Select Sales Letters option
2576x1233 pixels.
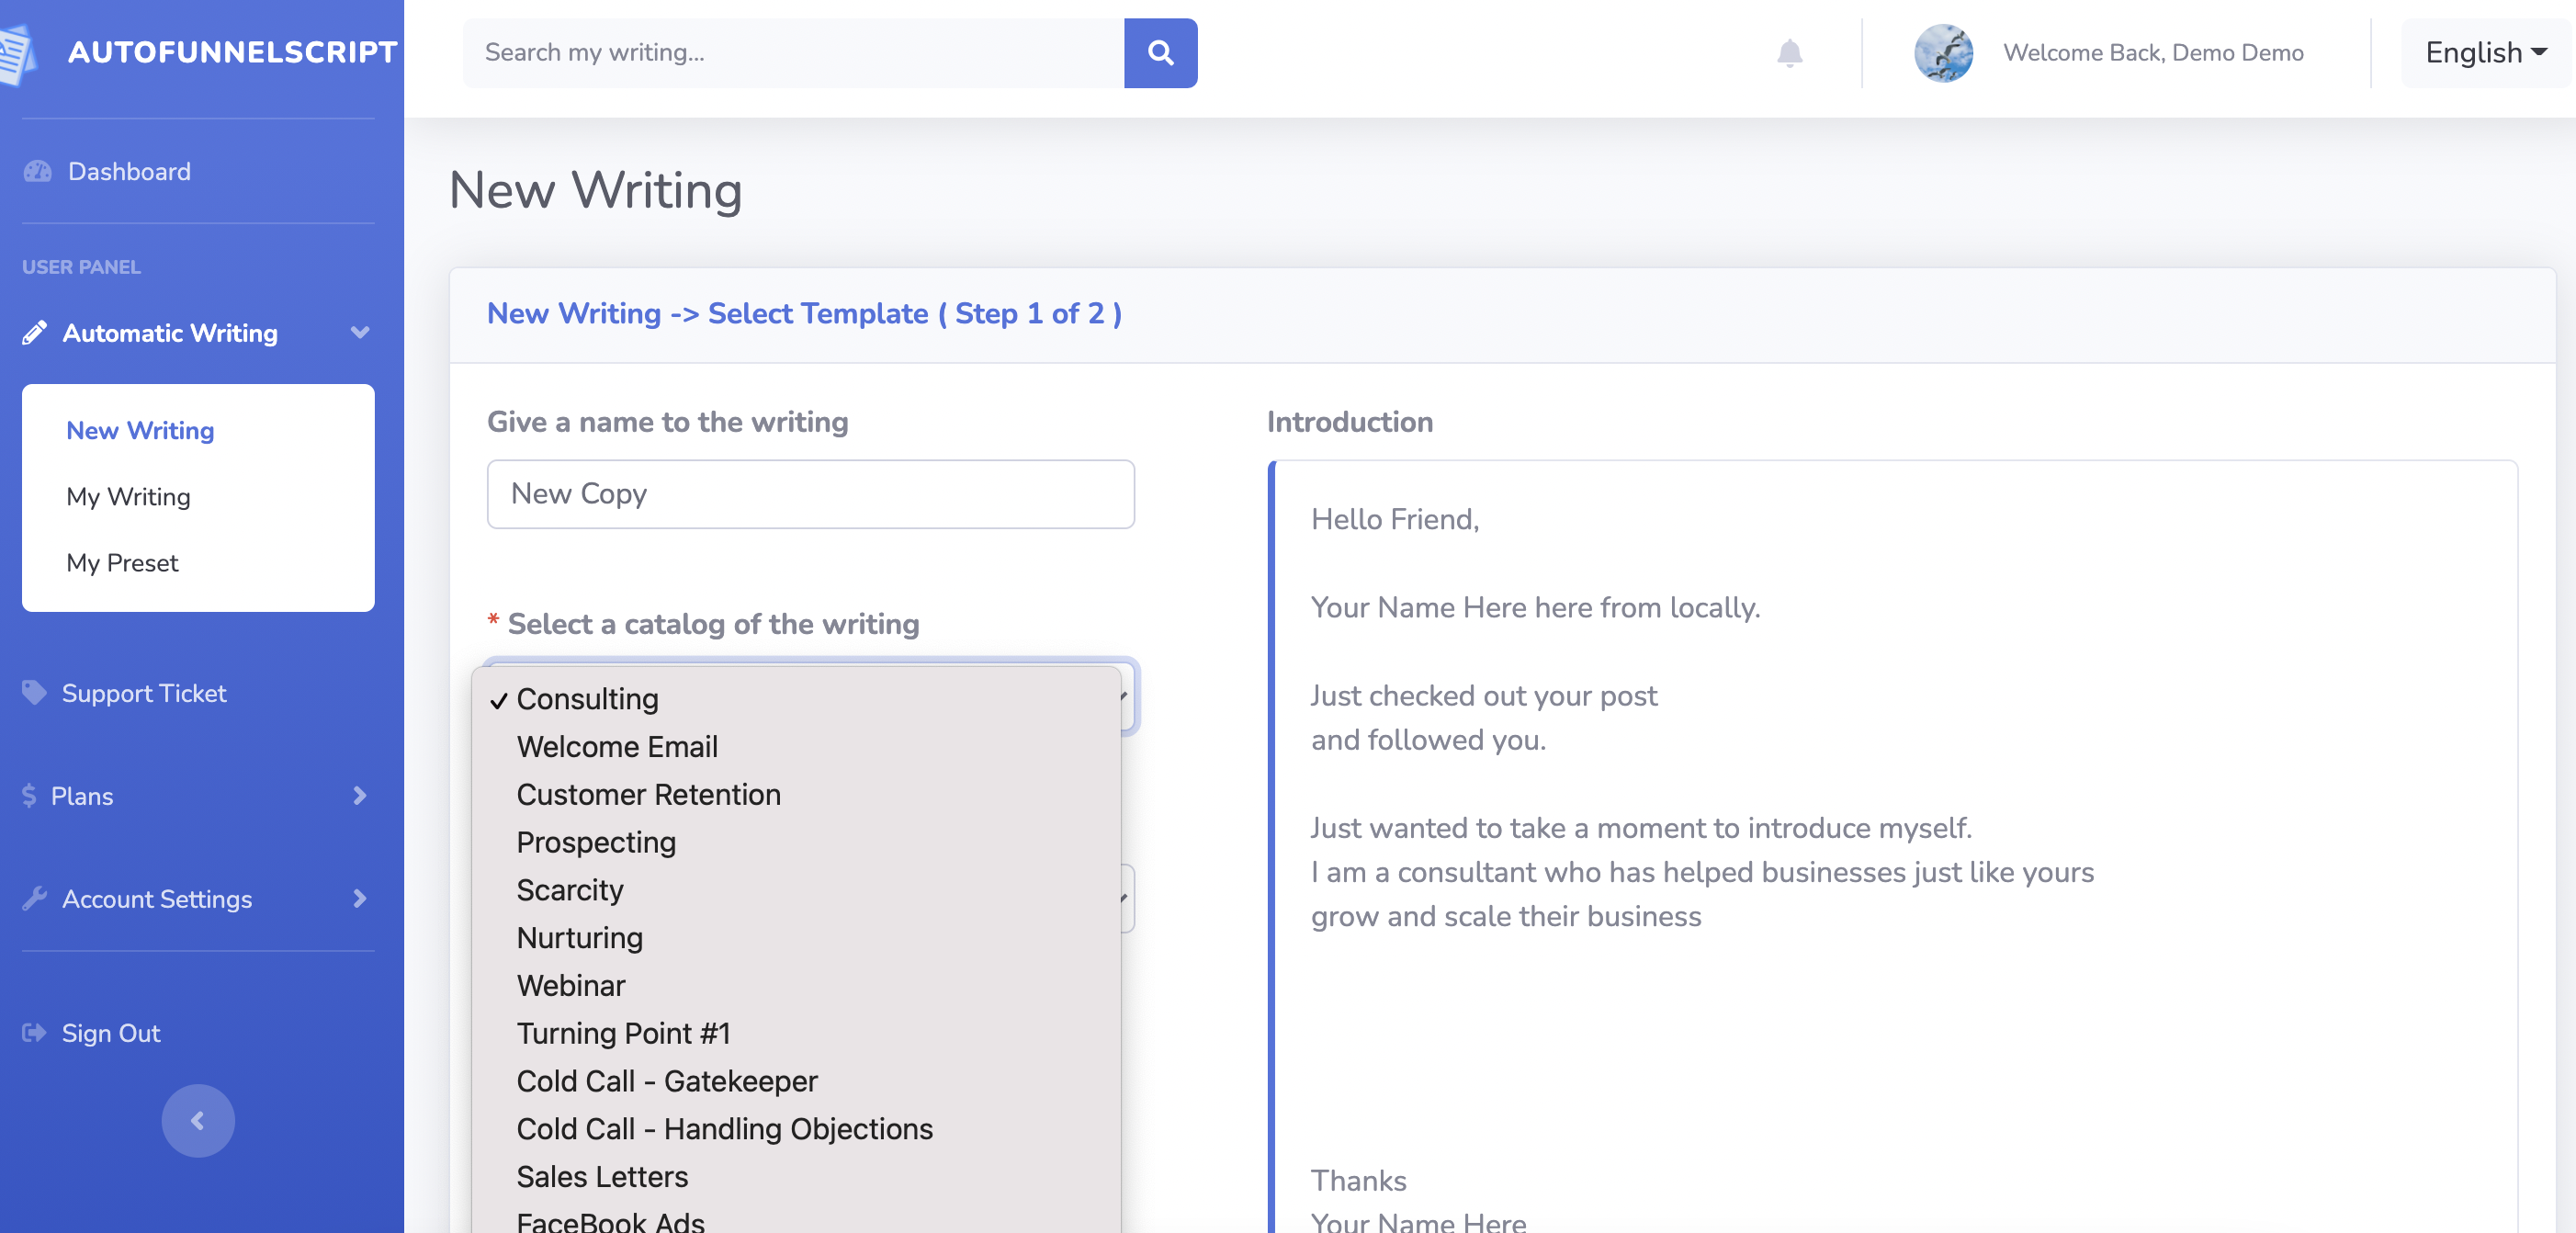coord(796,1176)
